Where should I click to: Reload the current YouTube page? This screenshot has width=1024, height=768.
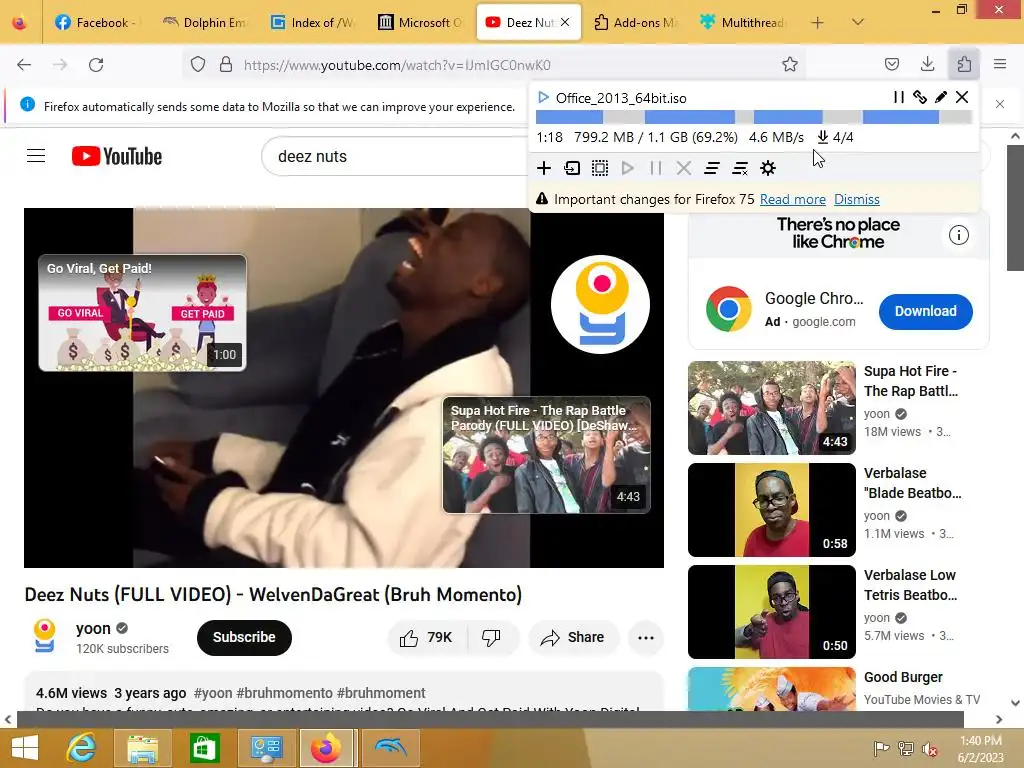pos(96,65)
